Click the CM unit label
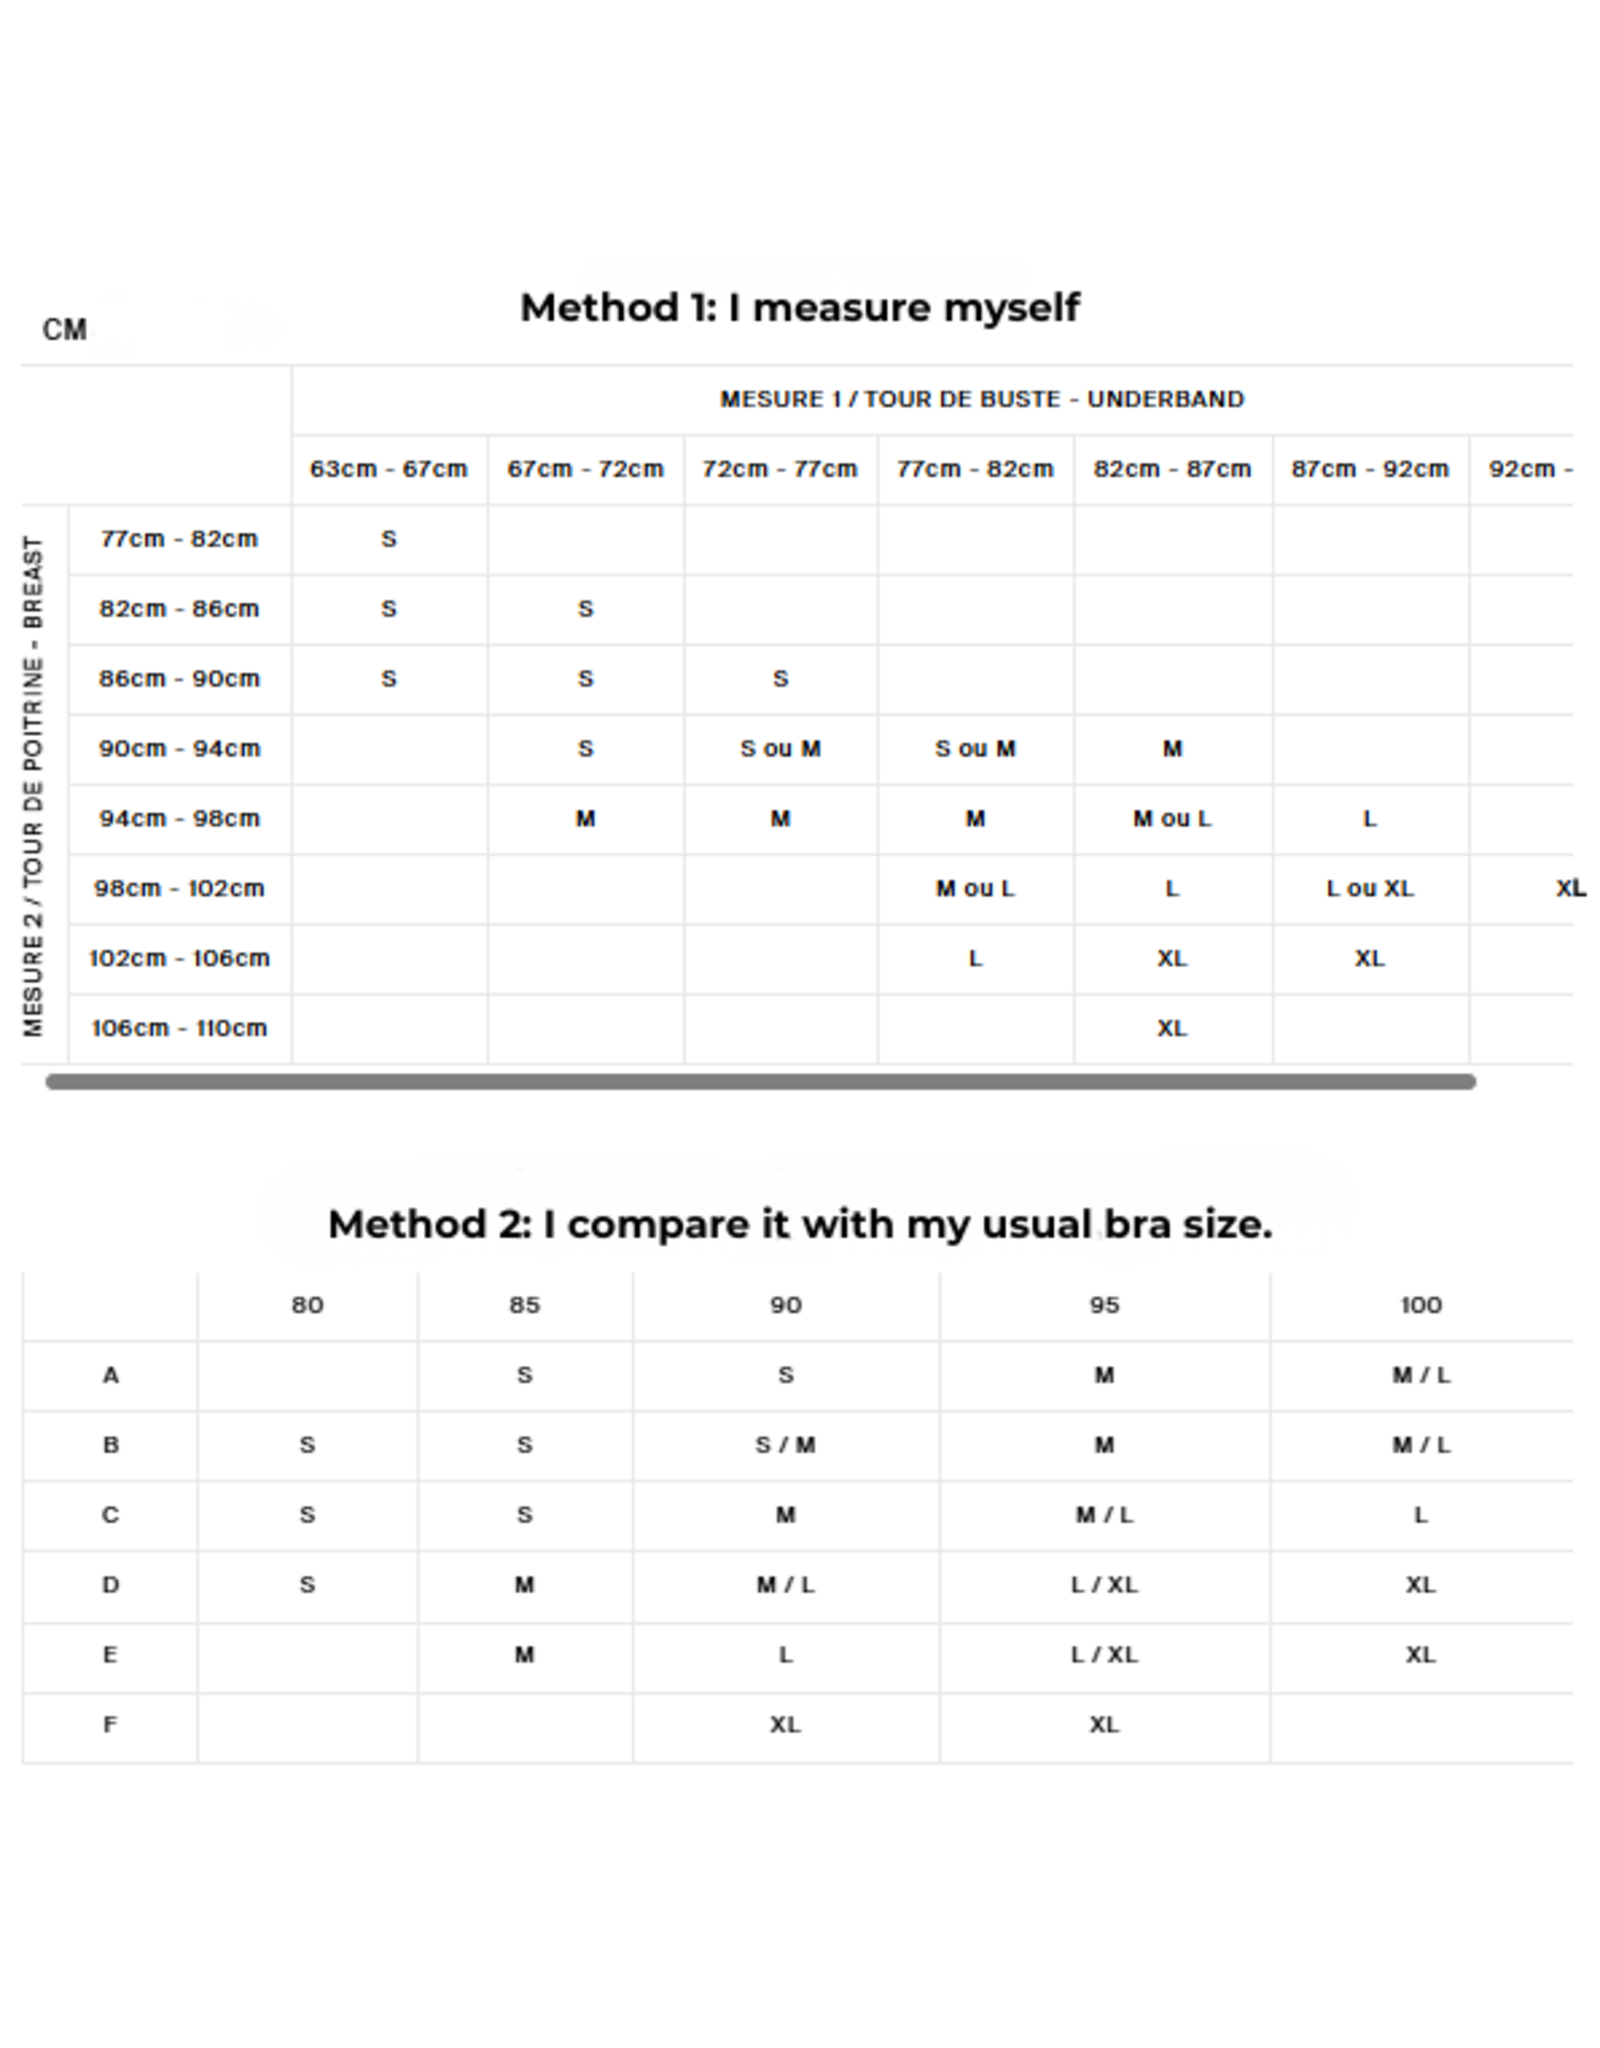 pyautogui.click(x=65, y=330)
